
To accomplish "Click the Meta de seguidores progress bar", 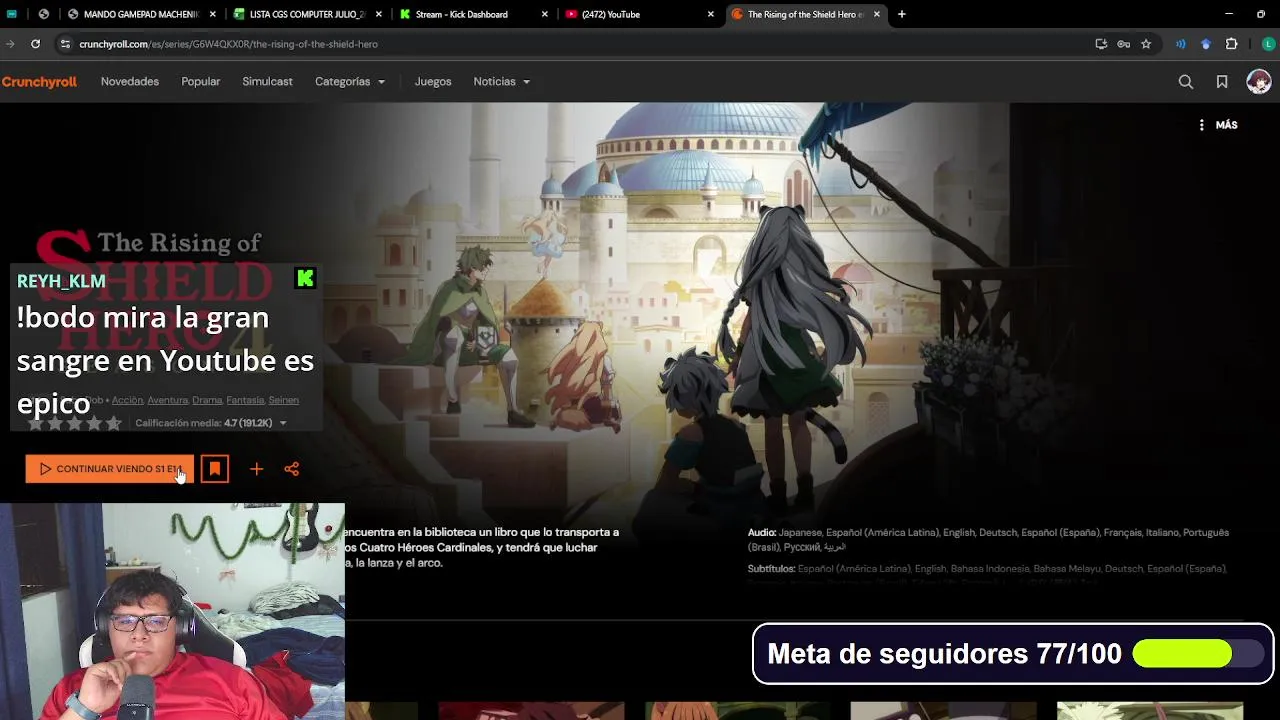I will click(x=1196, y=654).
